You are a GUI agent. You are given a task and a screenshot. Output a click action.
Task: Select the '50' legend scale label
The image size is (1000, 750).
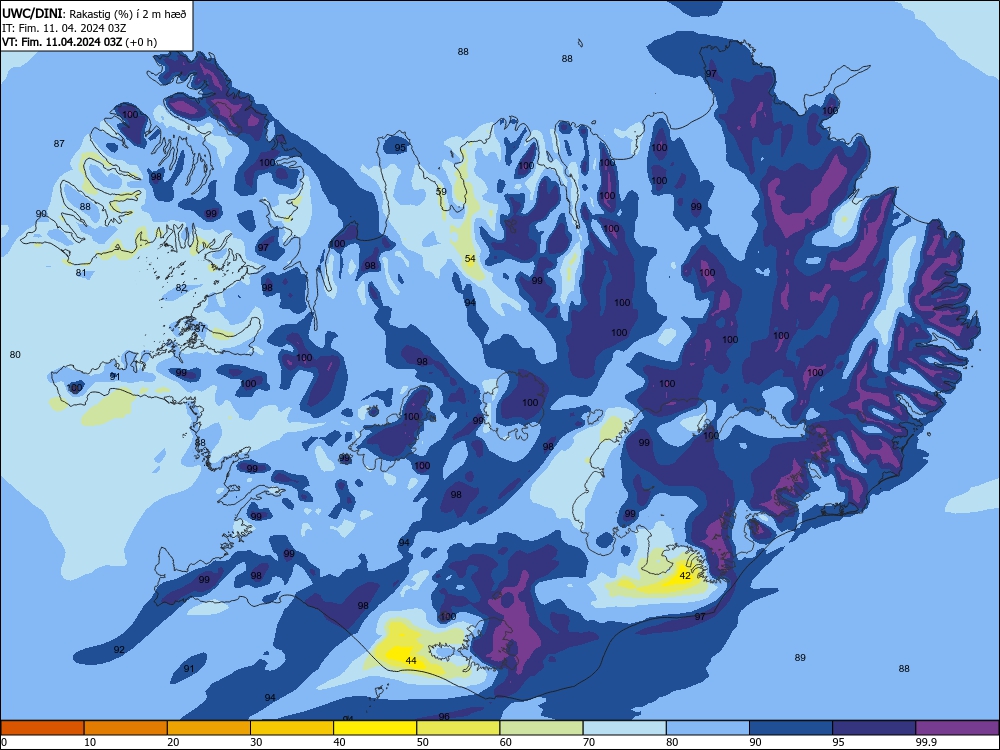click(x=423, y=742)
